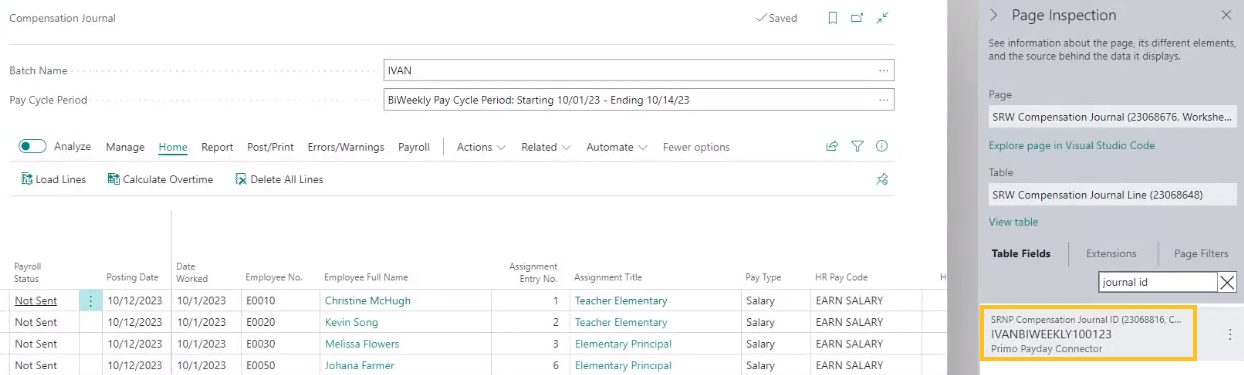Open Pay Cycle Period lookup ellipsis
The height and width of the screenshot is (375, 1244).
click(883, 100)
